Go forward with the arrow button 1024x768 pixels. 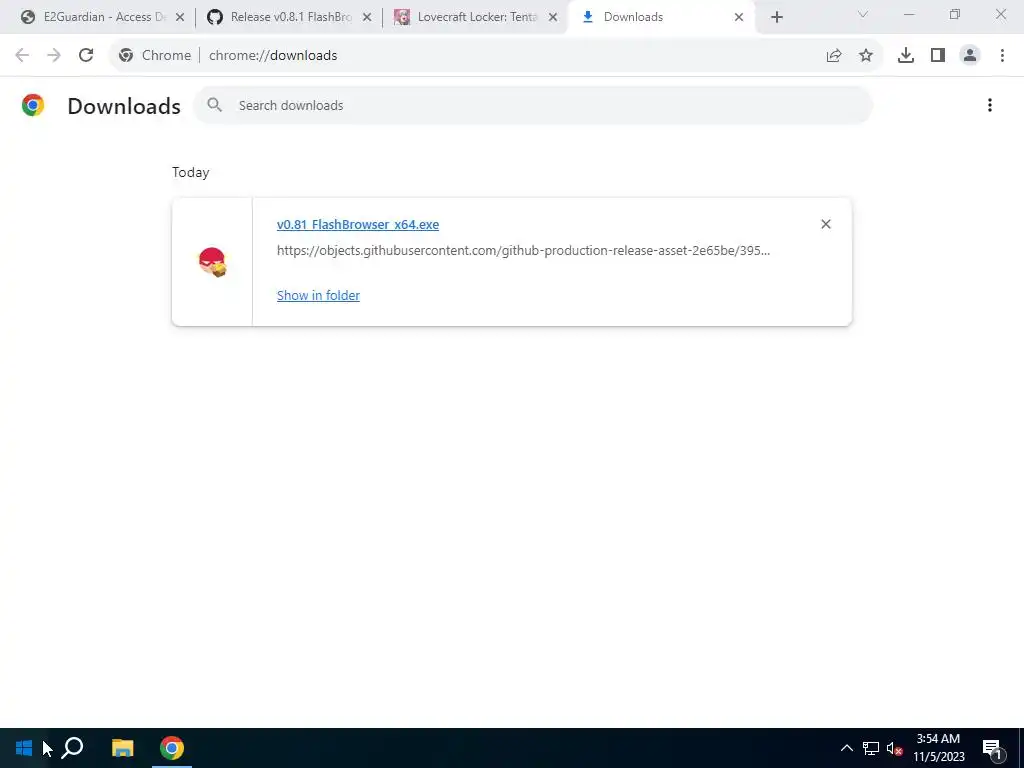[x=54, y=56]
